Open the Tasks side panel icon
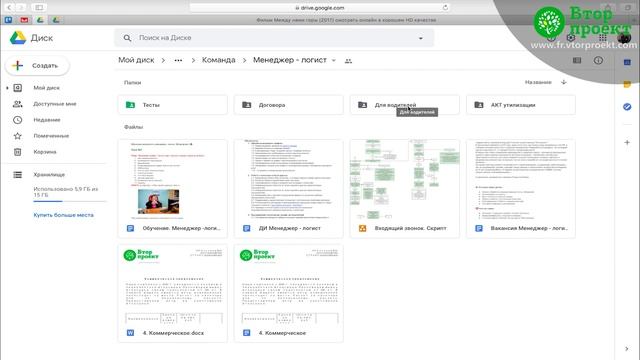Image resolution: width=640 pixels, height=360 pixels. pyautogui.click(x=627, y=107)
